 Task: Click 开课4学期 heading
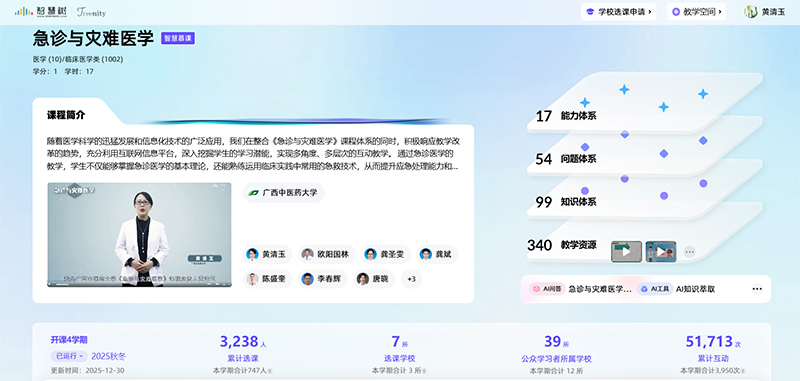click(69, 340)
